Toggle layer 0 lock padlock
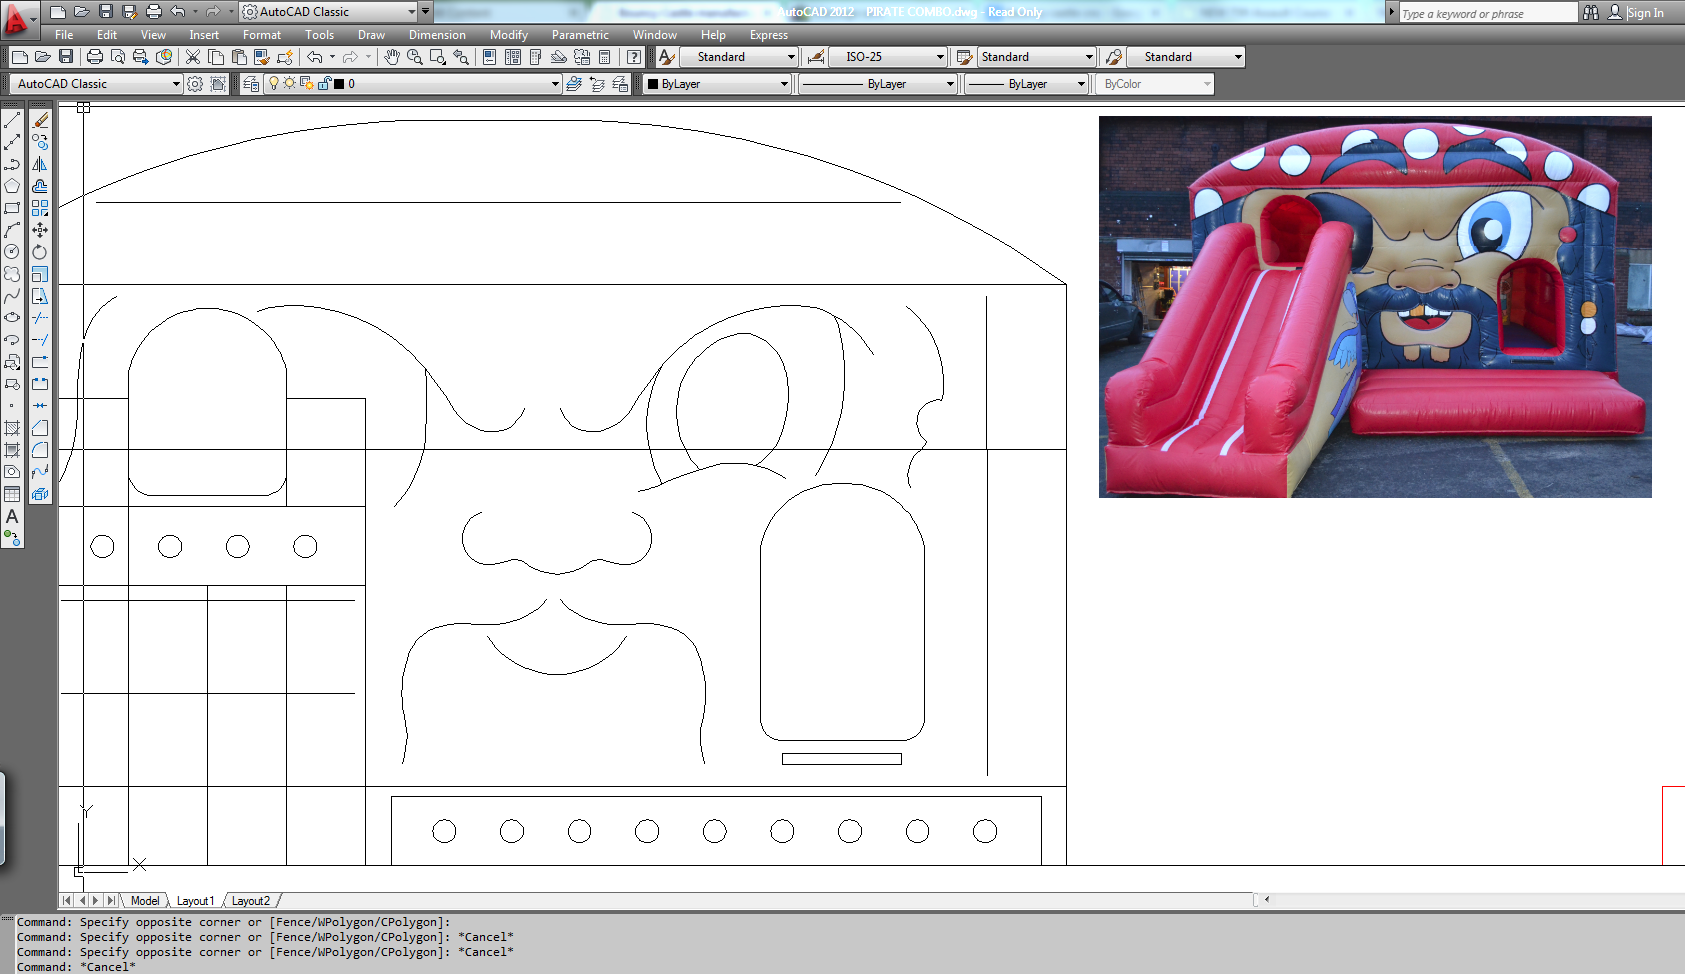Viewport: 1685px width, 974px height. (324, 84)
